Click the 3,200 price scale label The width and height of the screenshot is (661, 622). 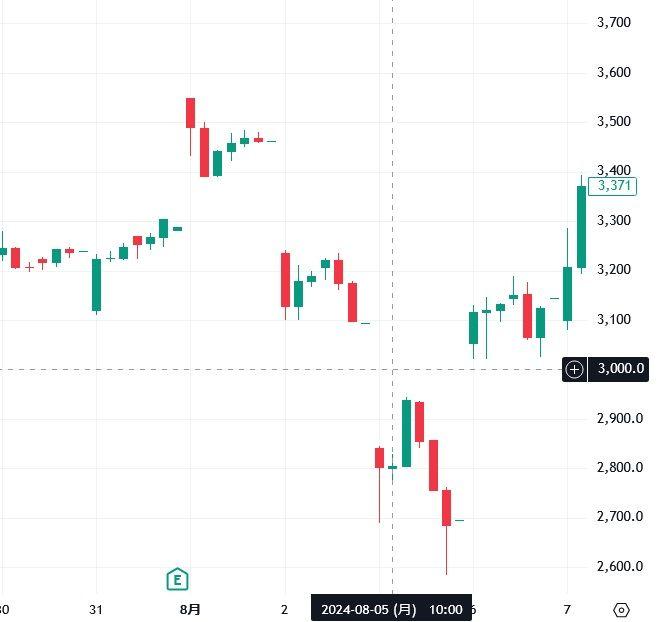coord(612,270)
